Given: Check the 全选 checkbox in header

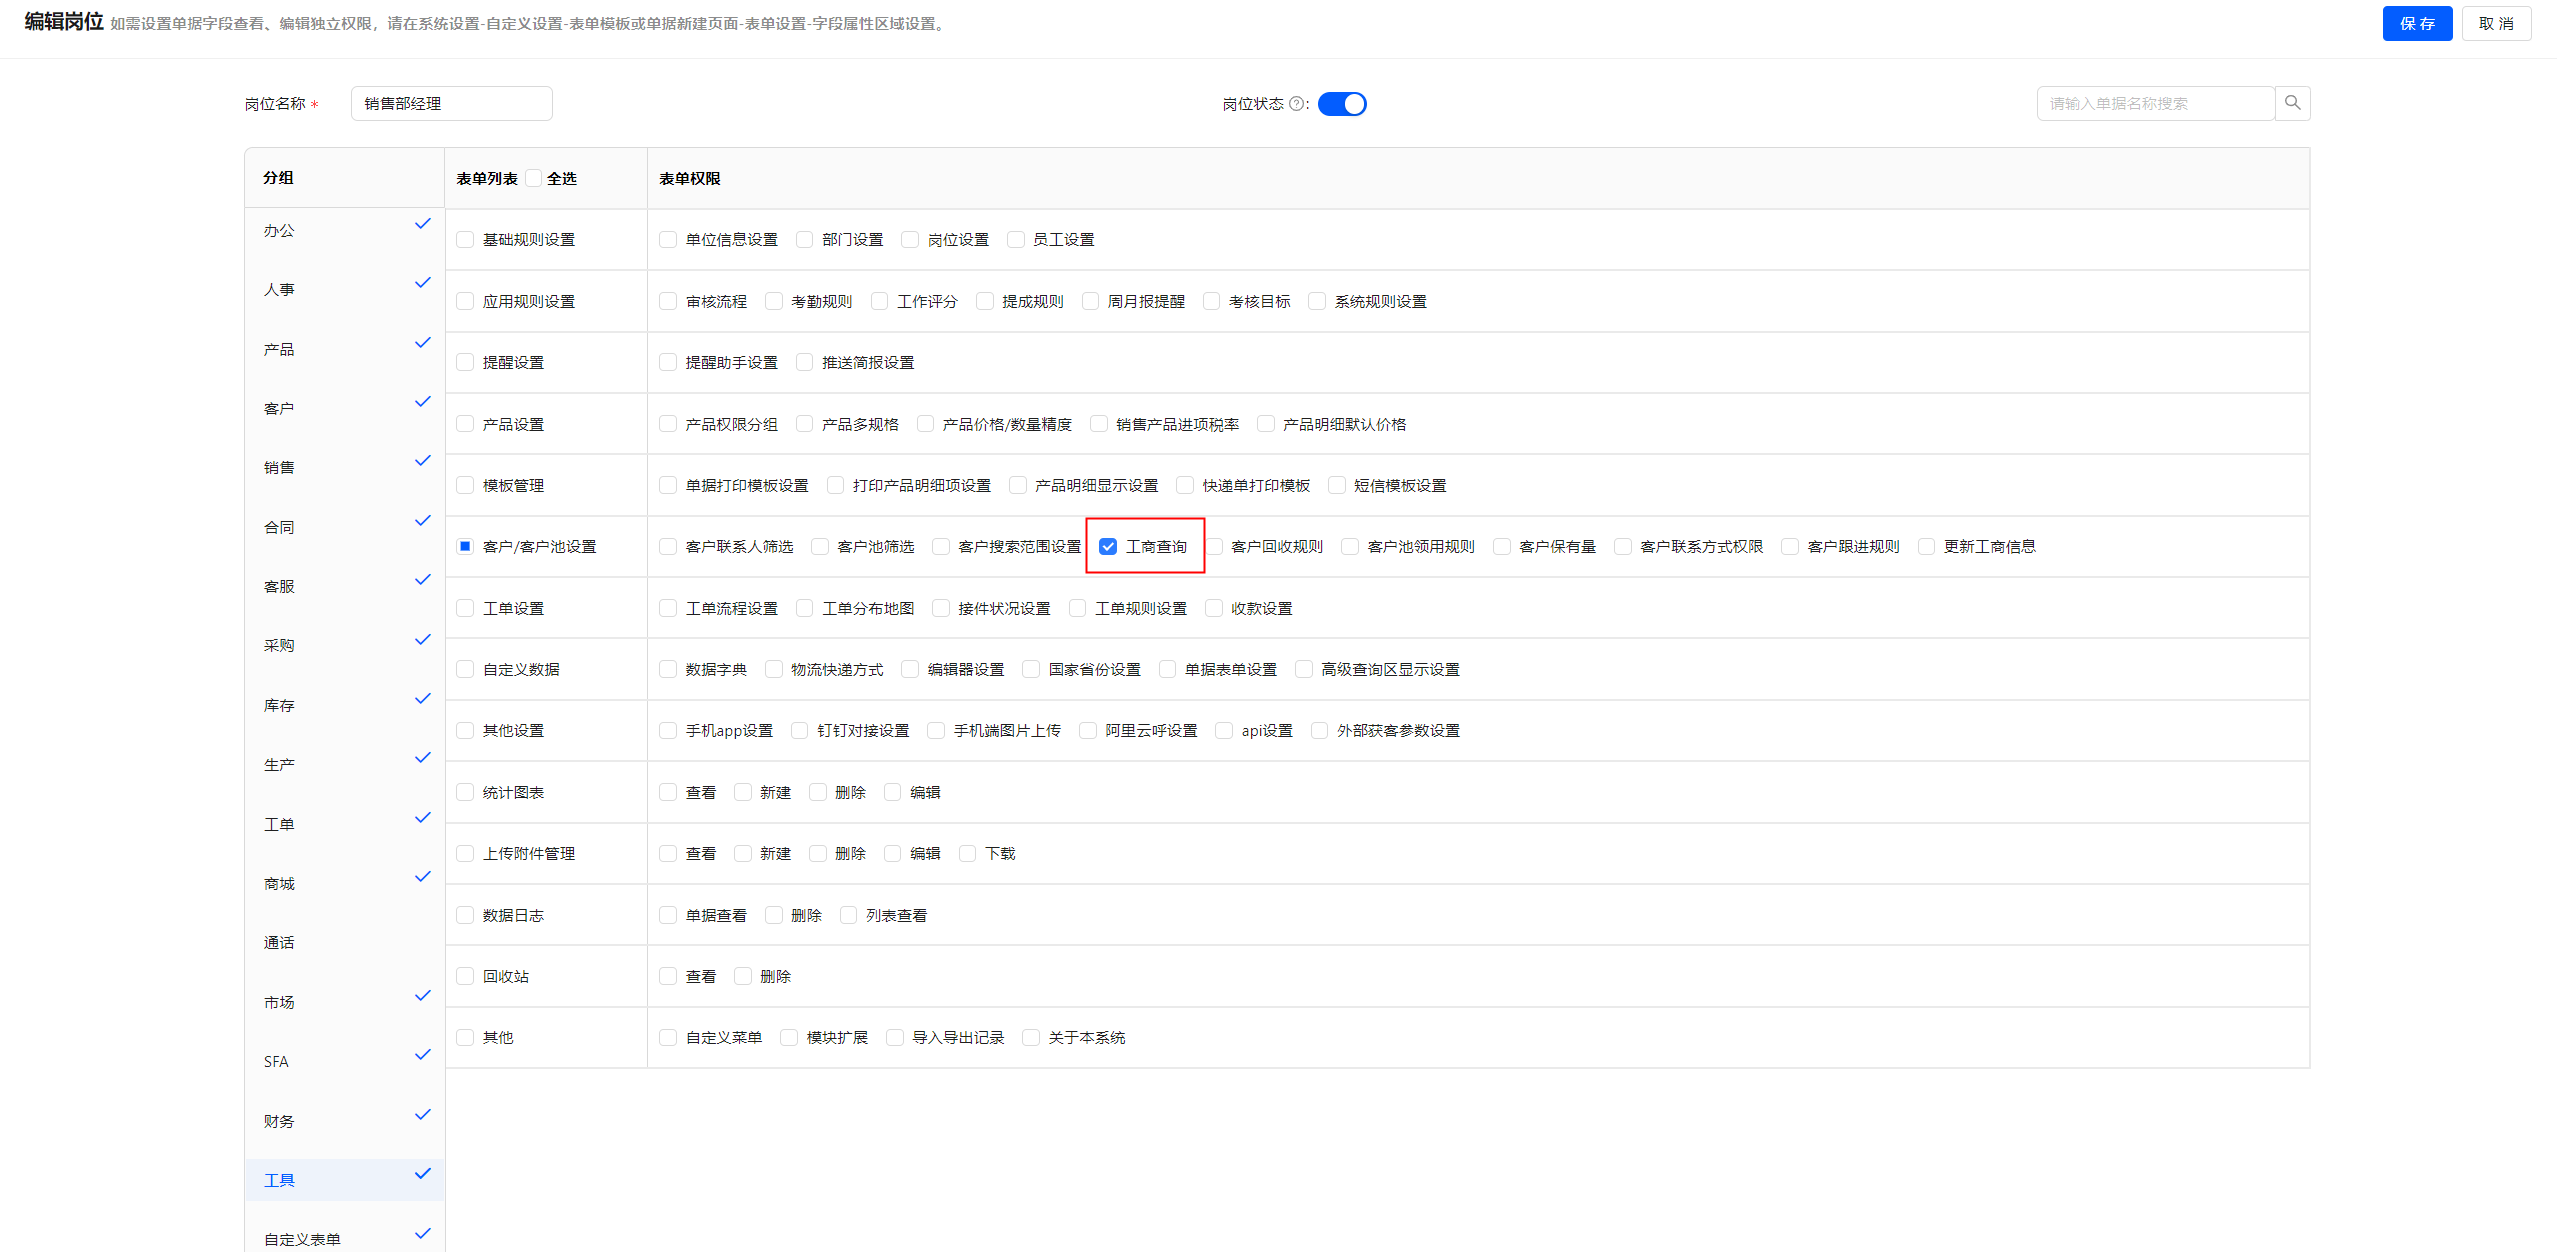Looking at the screenshot, I should [x=534, y=178].
